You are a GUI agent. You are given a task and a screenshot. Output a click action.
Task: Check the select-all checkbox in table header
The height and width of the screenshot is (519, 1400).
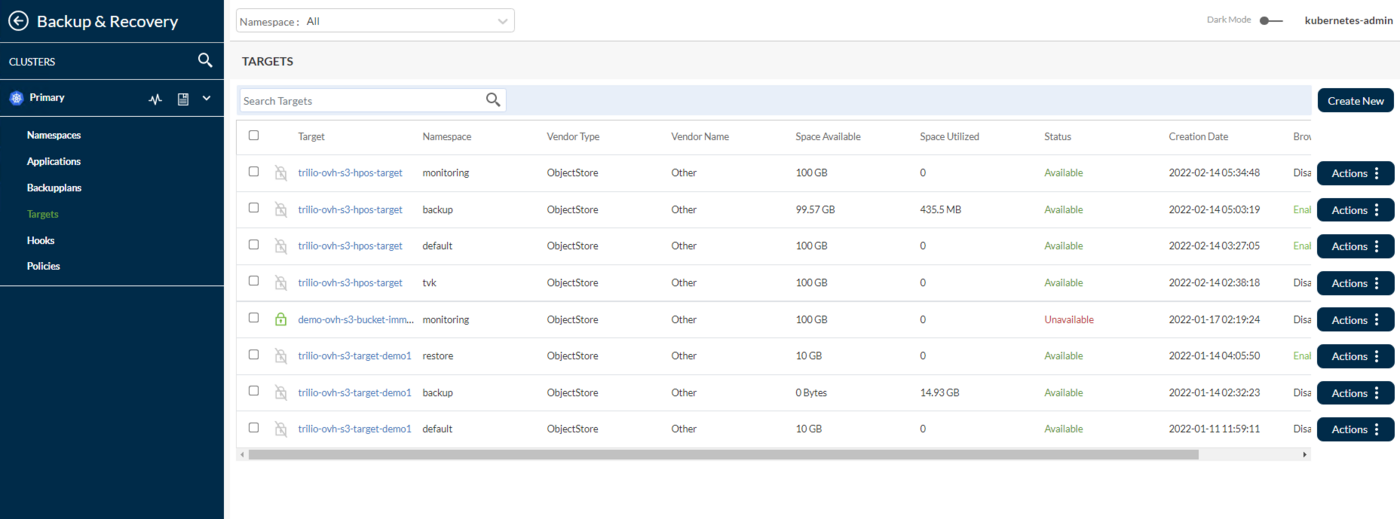[253, 136]
